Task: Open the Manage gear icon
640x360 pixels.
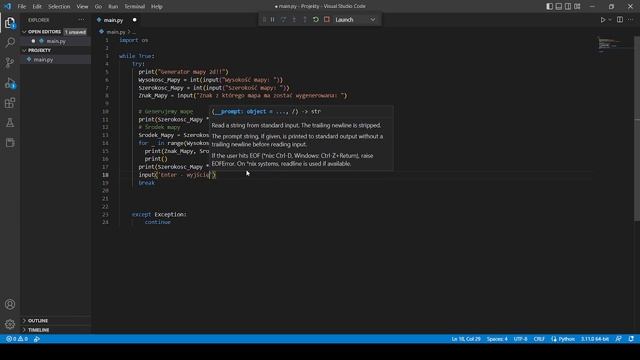Action: click(x=10, y=324)
